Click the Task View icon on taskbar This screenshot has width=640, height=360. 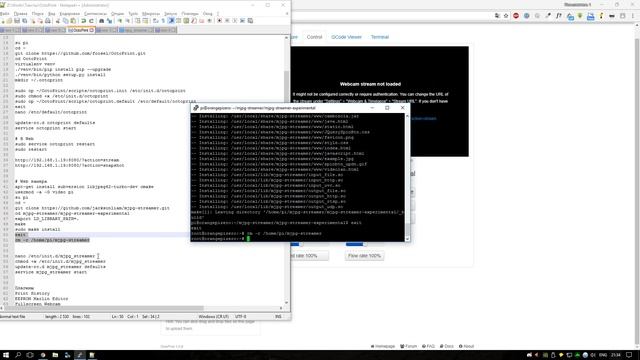point(30,355)
